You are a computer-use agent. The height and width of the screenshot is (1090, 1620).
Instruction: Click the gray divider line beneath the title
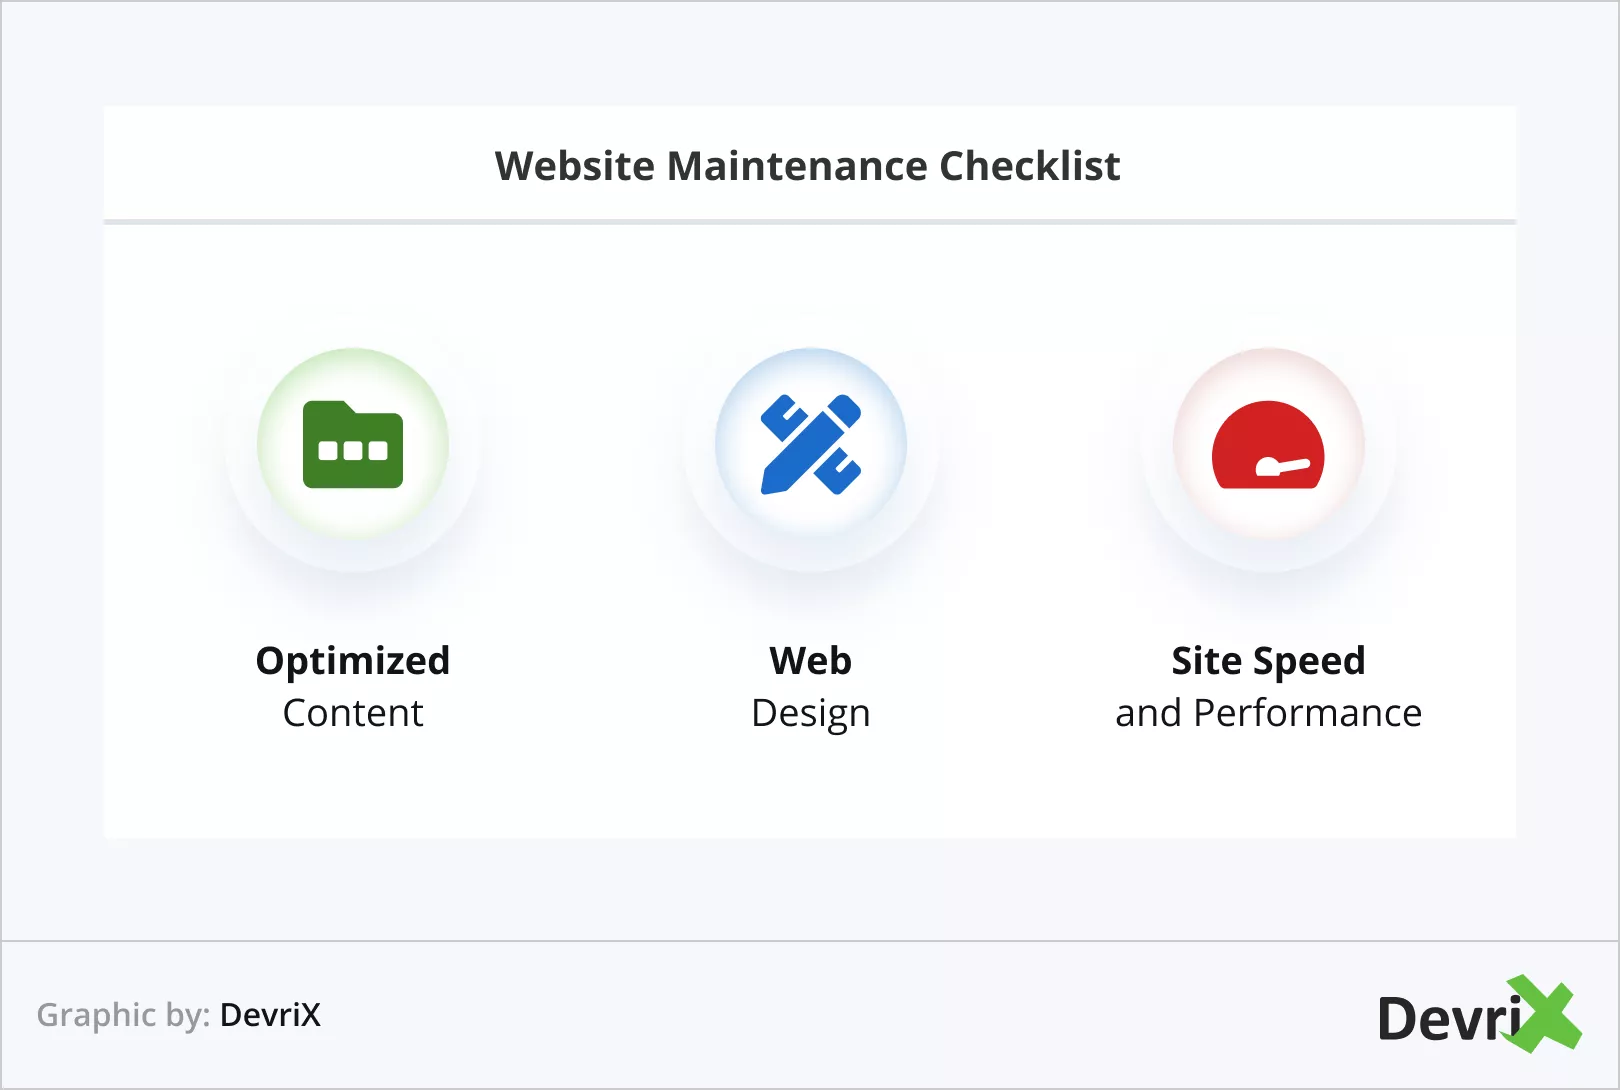click(x=810, y=221)
